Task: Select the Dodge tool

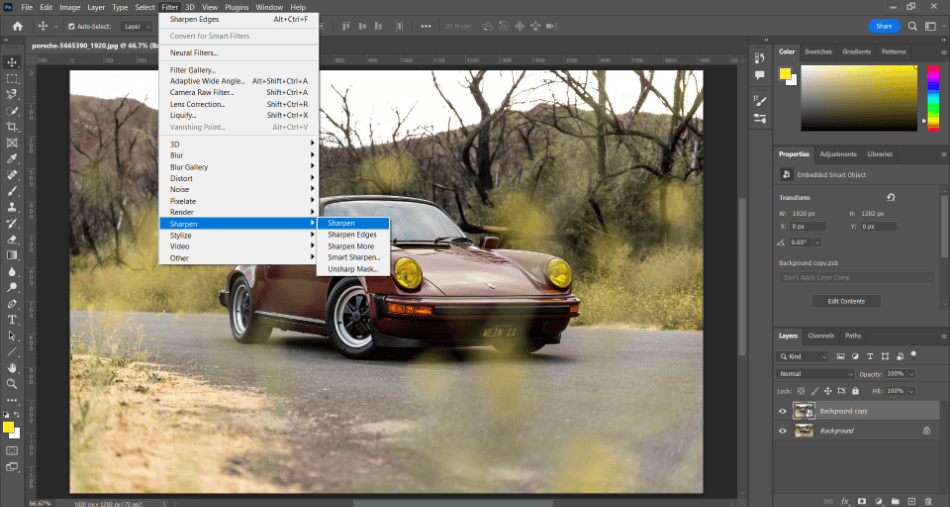Action: coord(12,287)
